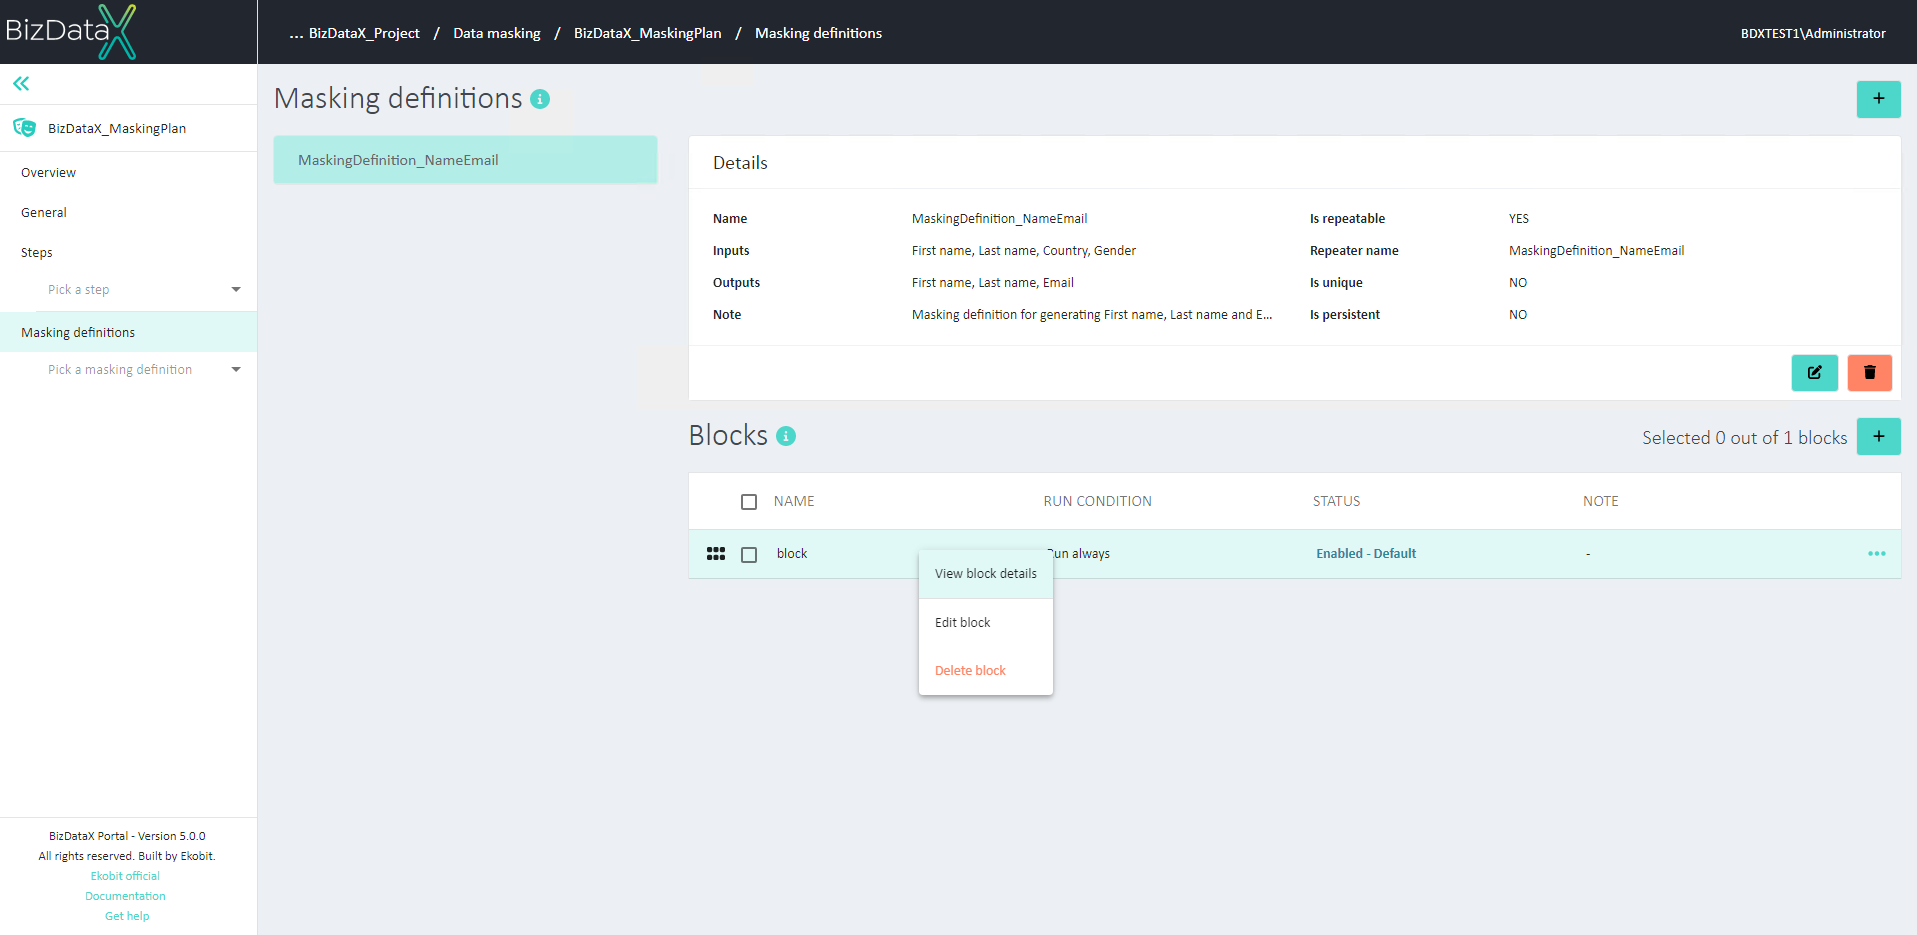Click the truncated Note value in Details
Screen dimensions: 1917x935
1092,315
